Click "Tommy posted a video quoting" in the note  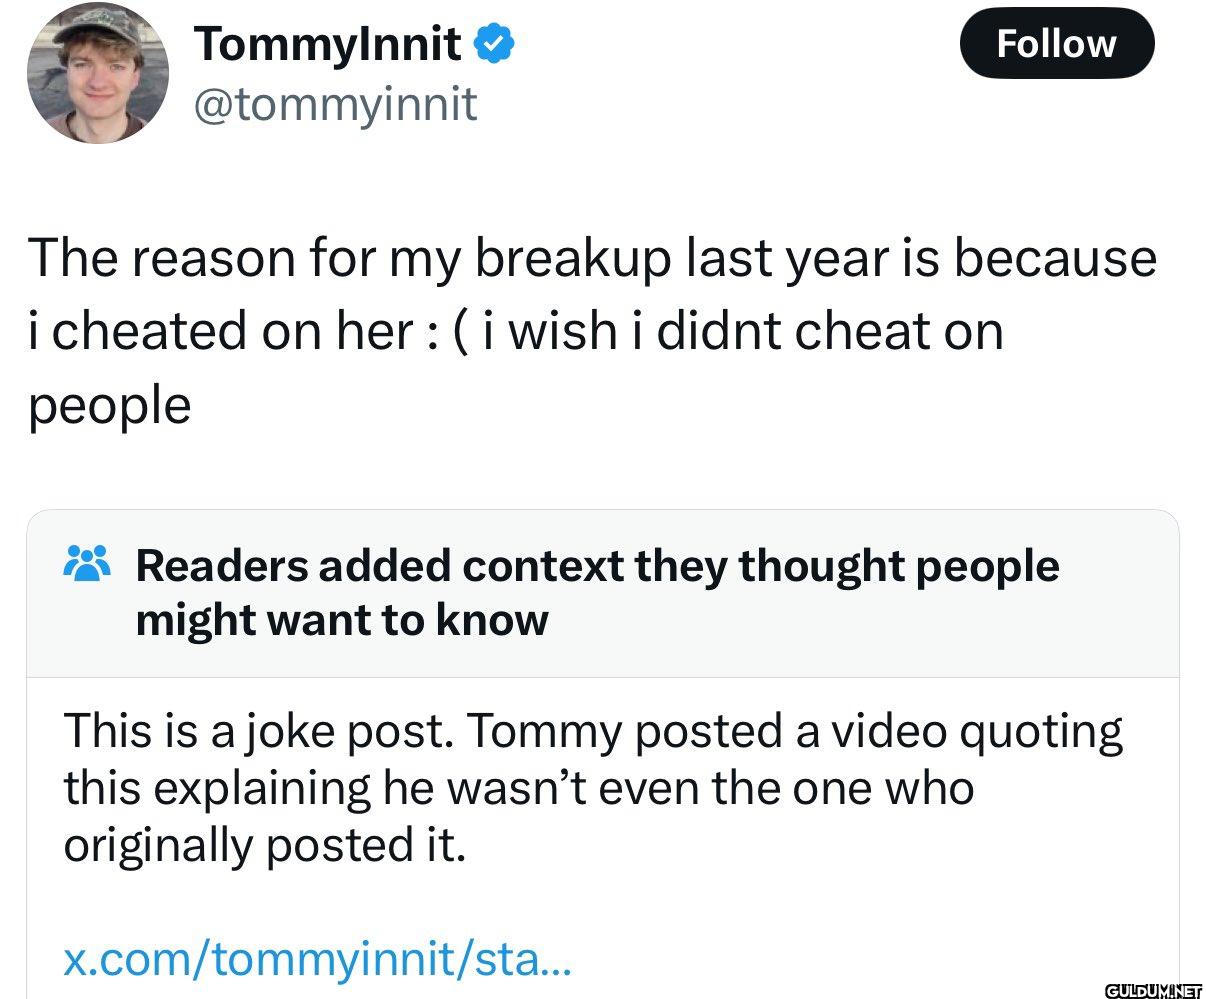pos(794,731)
